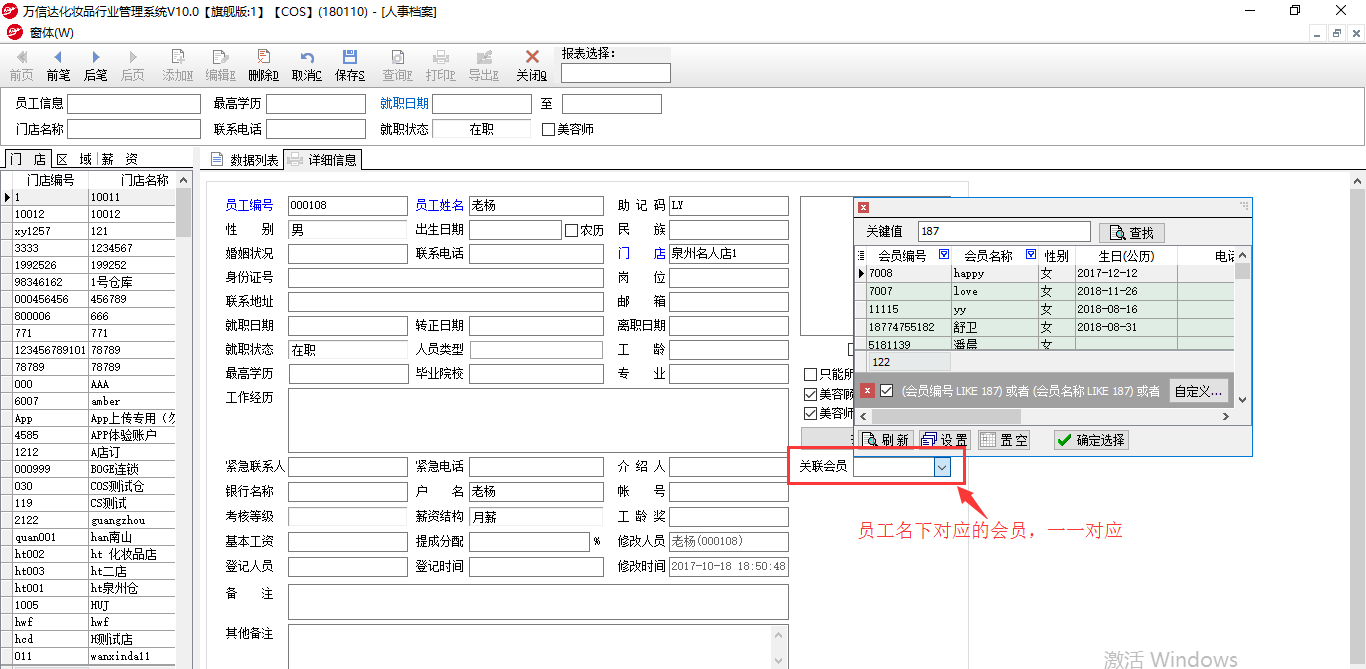Click the down arrow of popup vertical scrollbar
Image resolution: width=1366 pixels, height=669 pixels.
pyautogui.click(x=1243, y=400)
